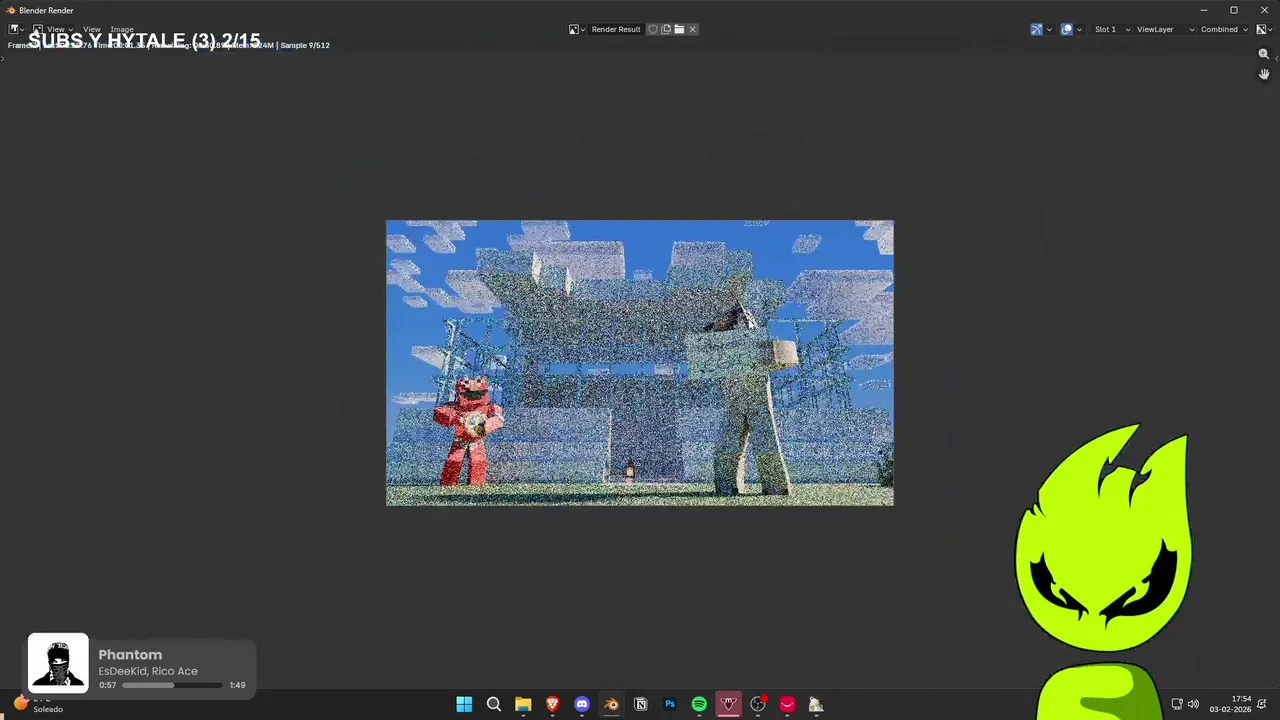
Task: Toggle the overlays display button
Action: pyautogui.click(x=1067, y=29)
